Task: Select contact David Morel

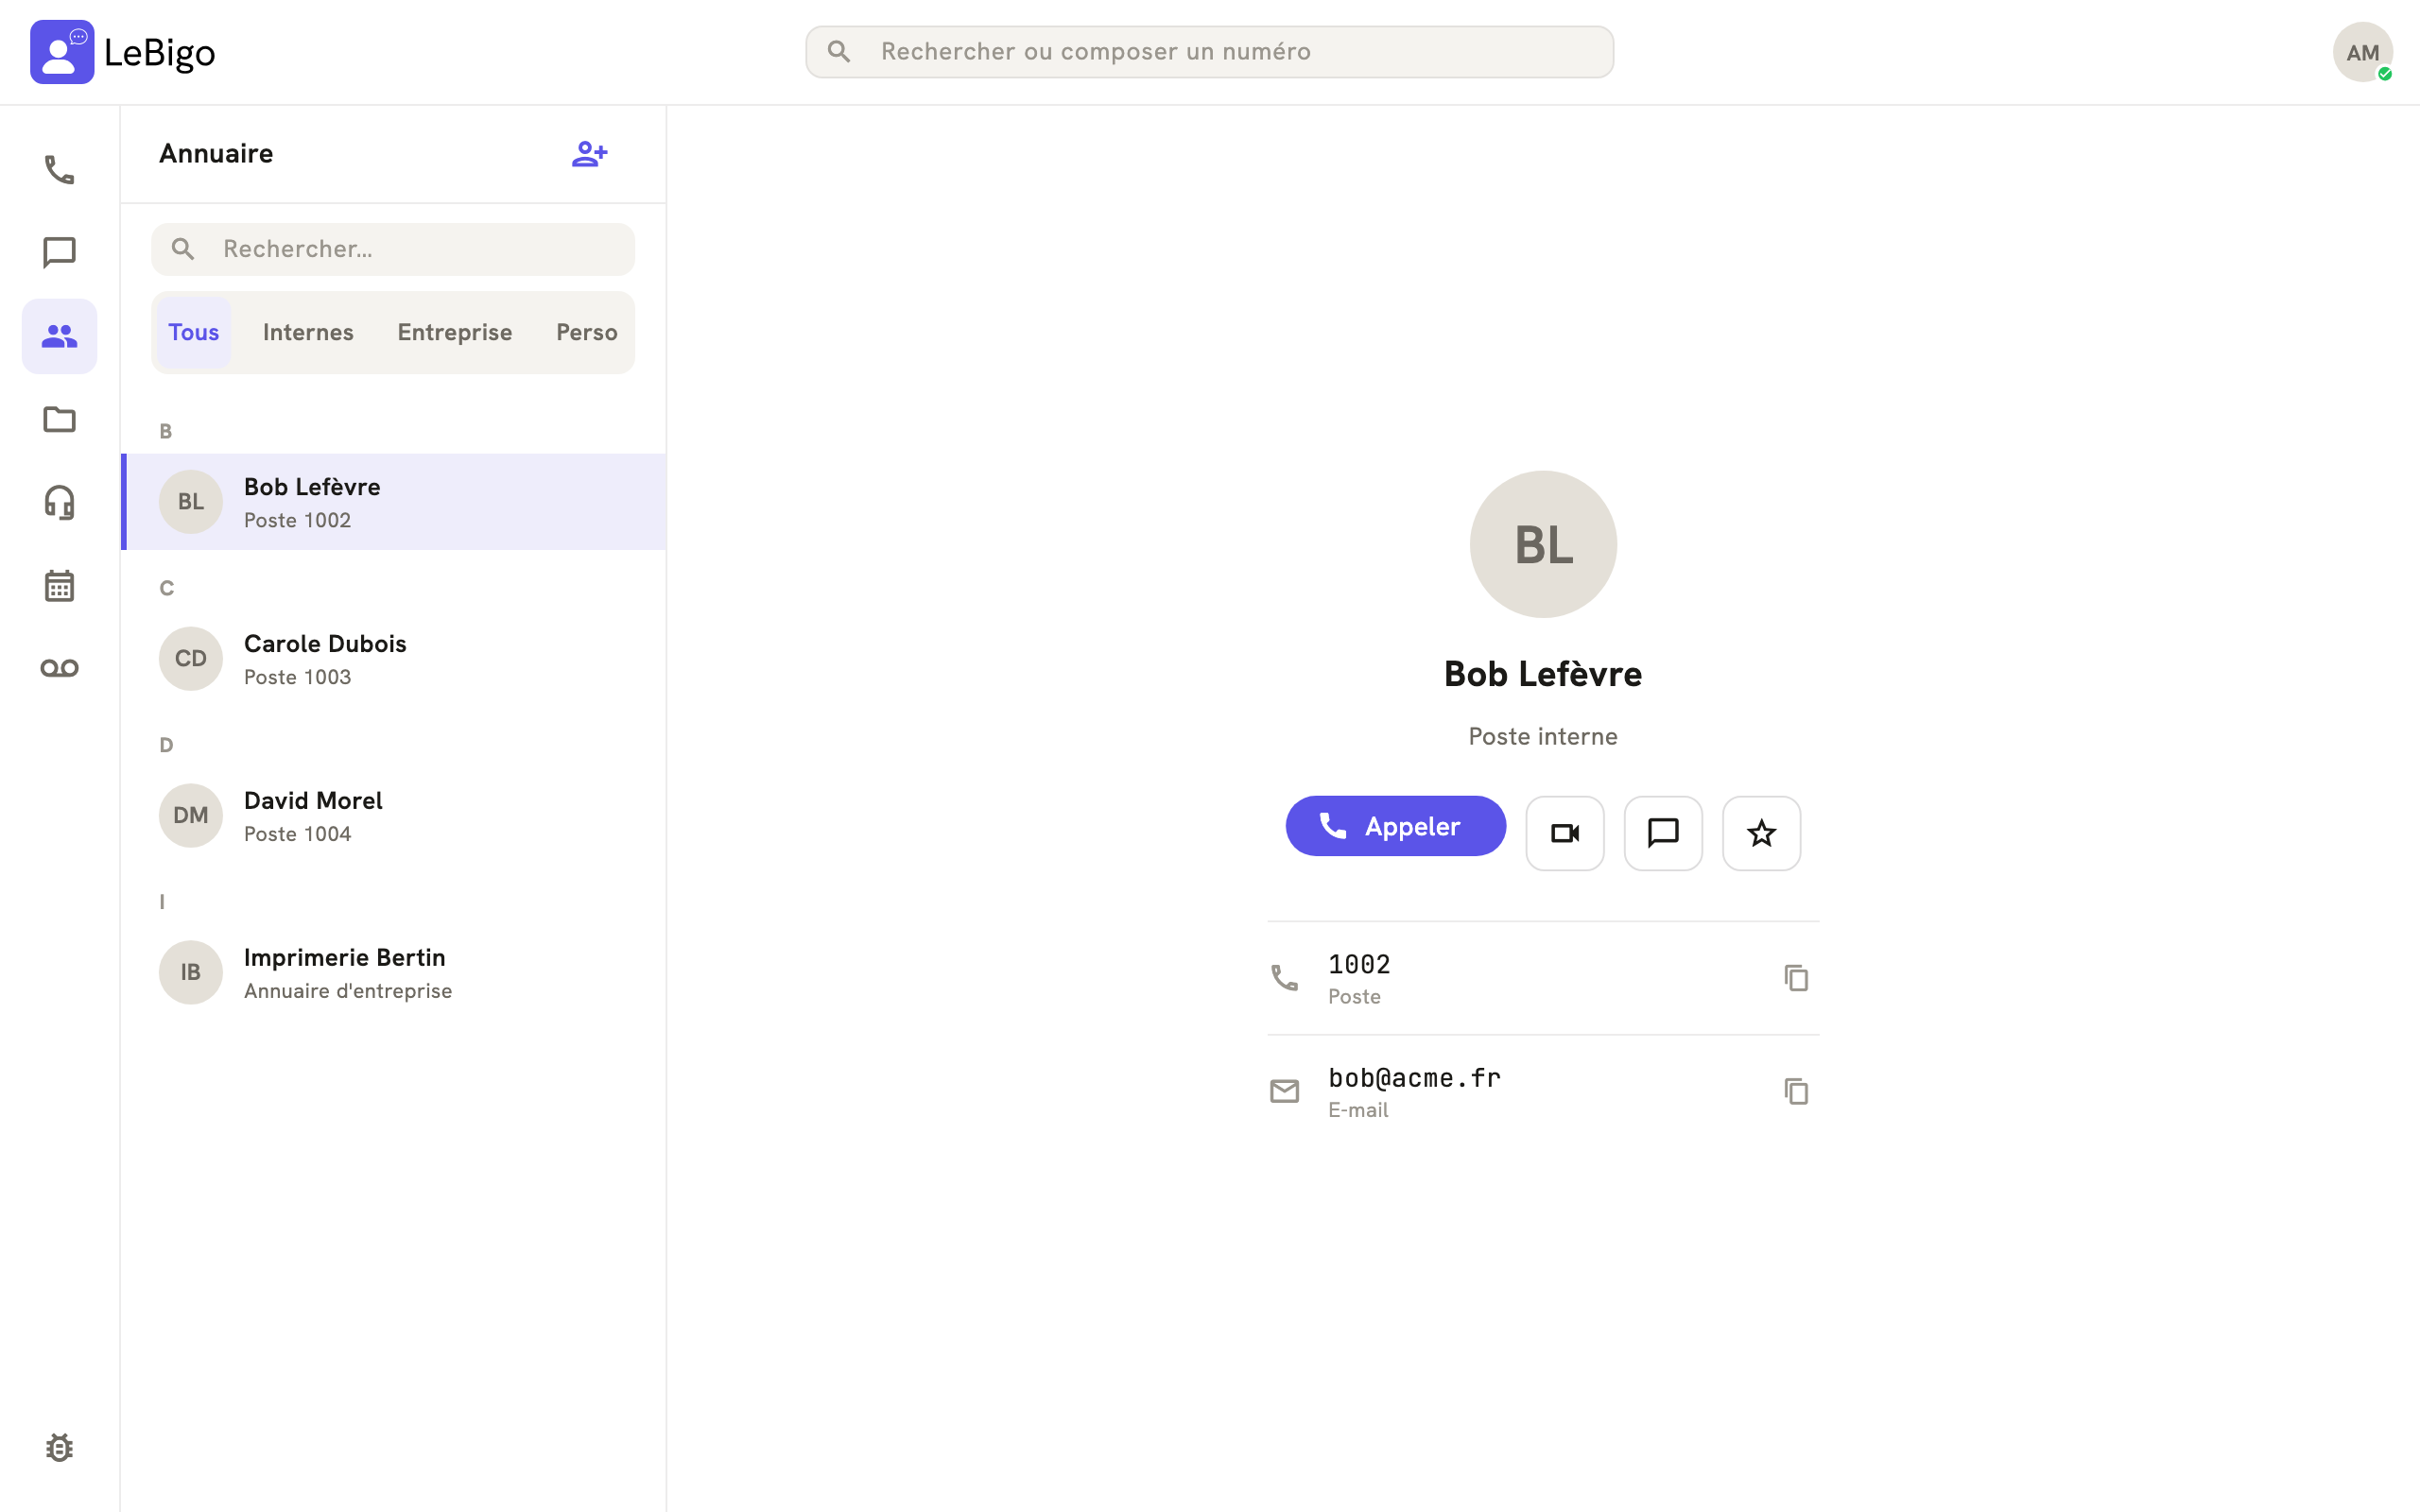Action: (x=394, y=816)
